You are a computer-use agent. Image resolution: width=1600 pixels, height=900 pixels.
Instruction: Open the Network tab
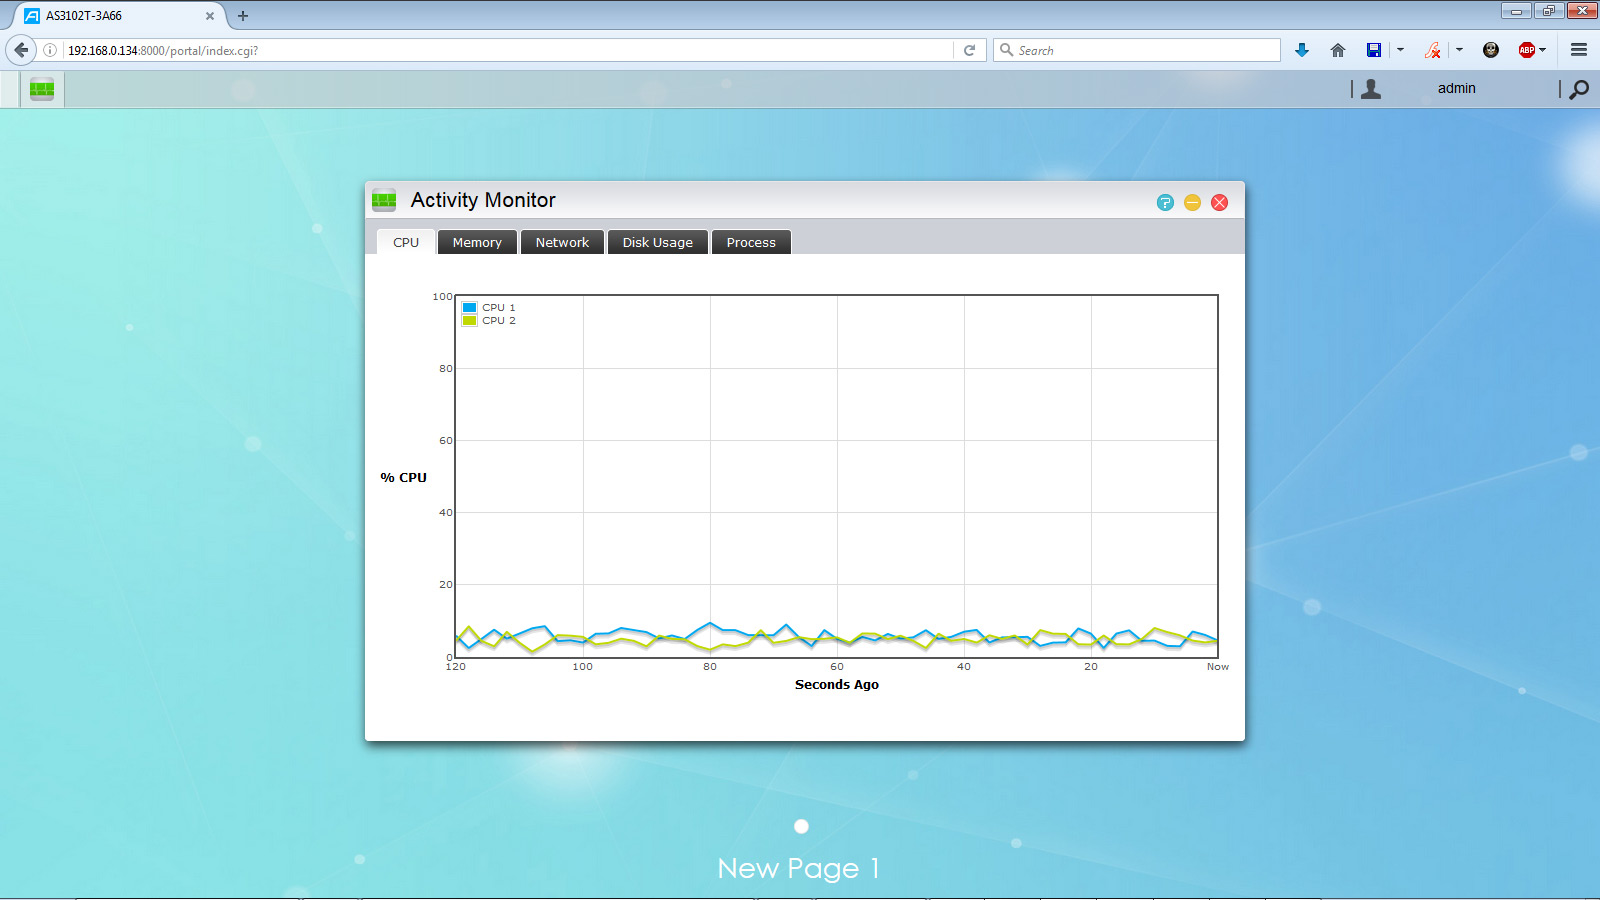(562, 242)
